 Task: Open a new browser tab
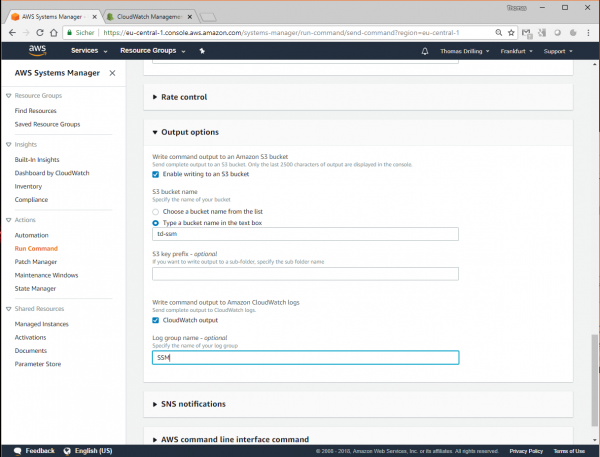coord(208,17)
